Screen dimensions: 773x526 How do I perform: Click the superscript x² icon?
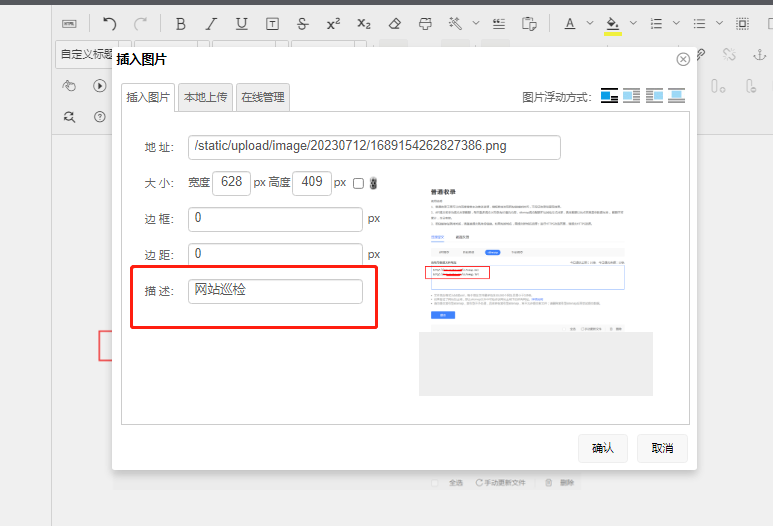point(333,23)
